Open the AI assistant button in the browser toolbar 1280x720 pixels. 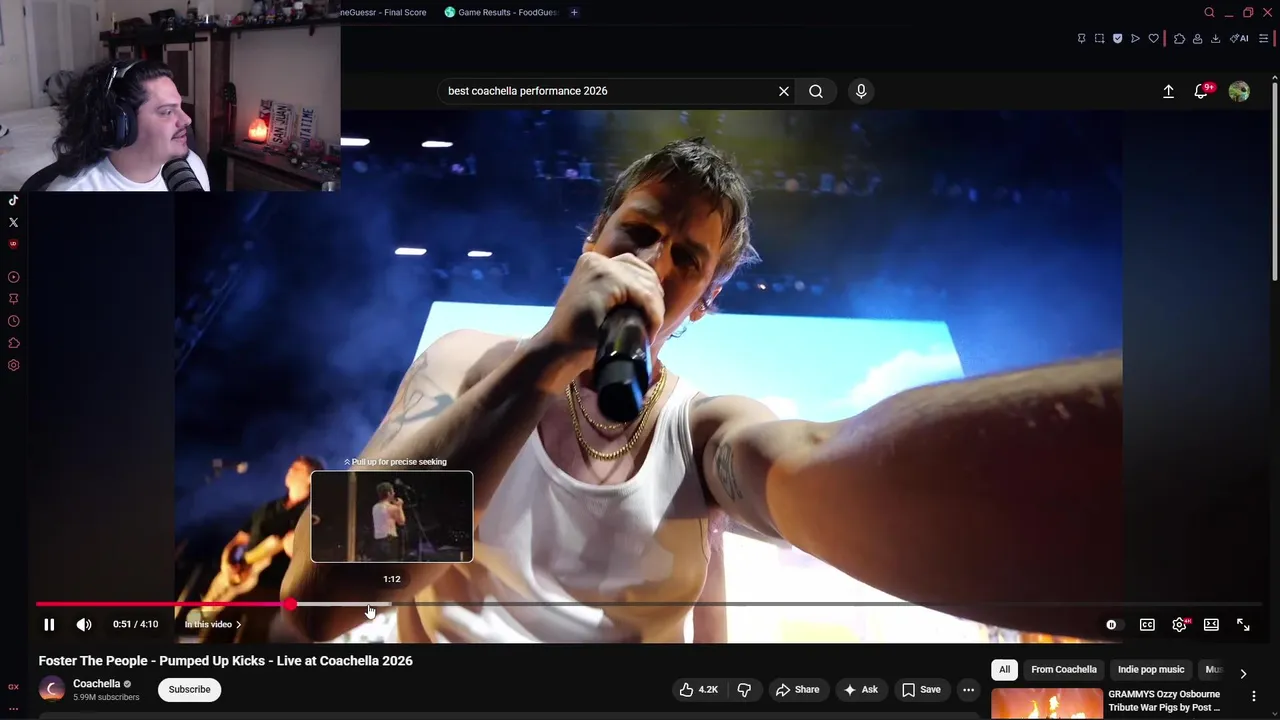pyautogui.click(x=1239, y=39)
